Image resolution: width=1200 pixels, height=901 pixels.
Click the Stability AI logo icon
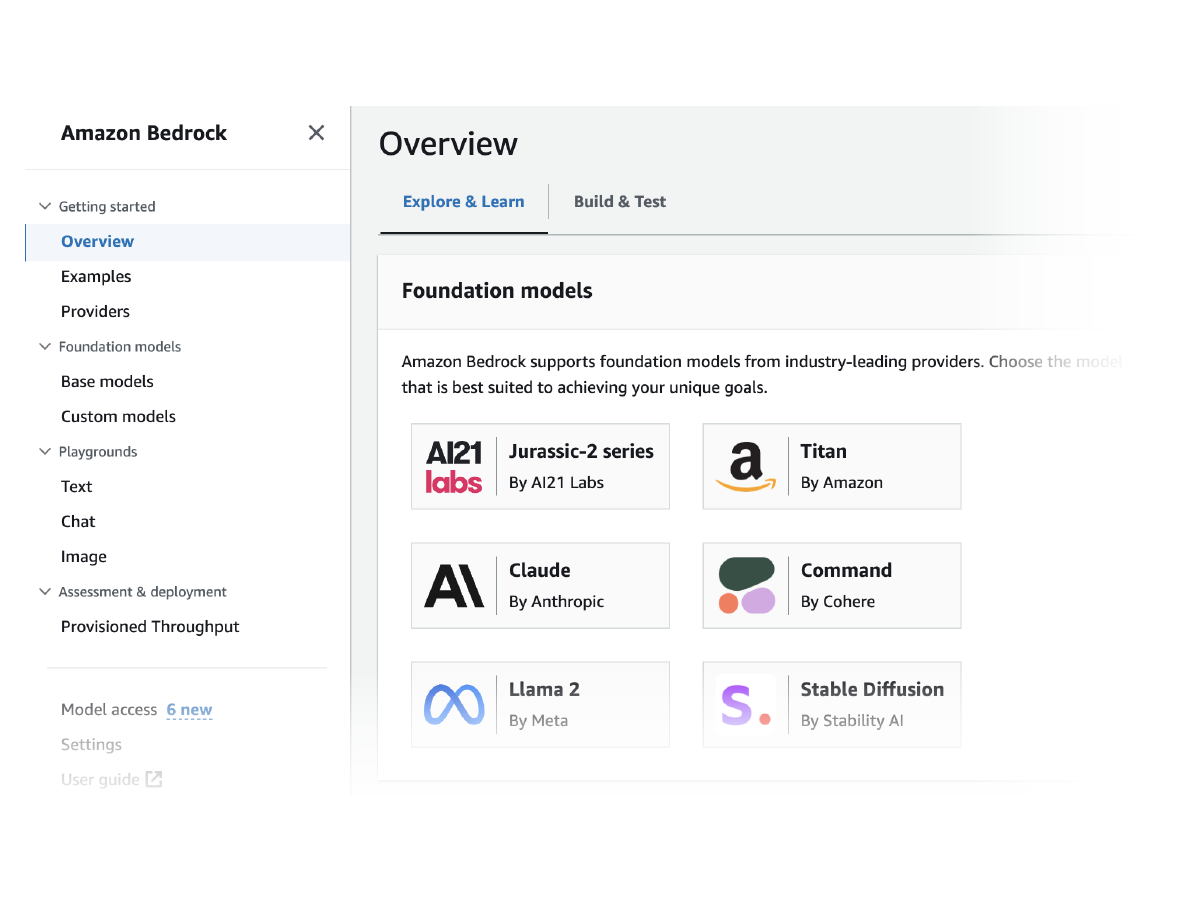746,705
